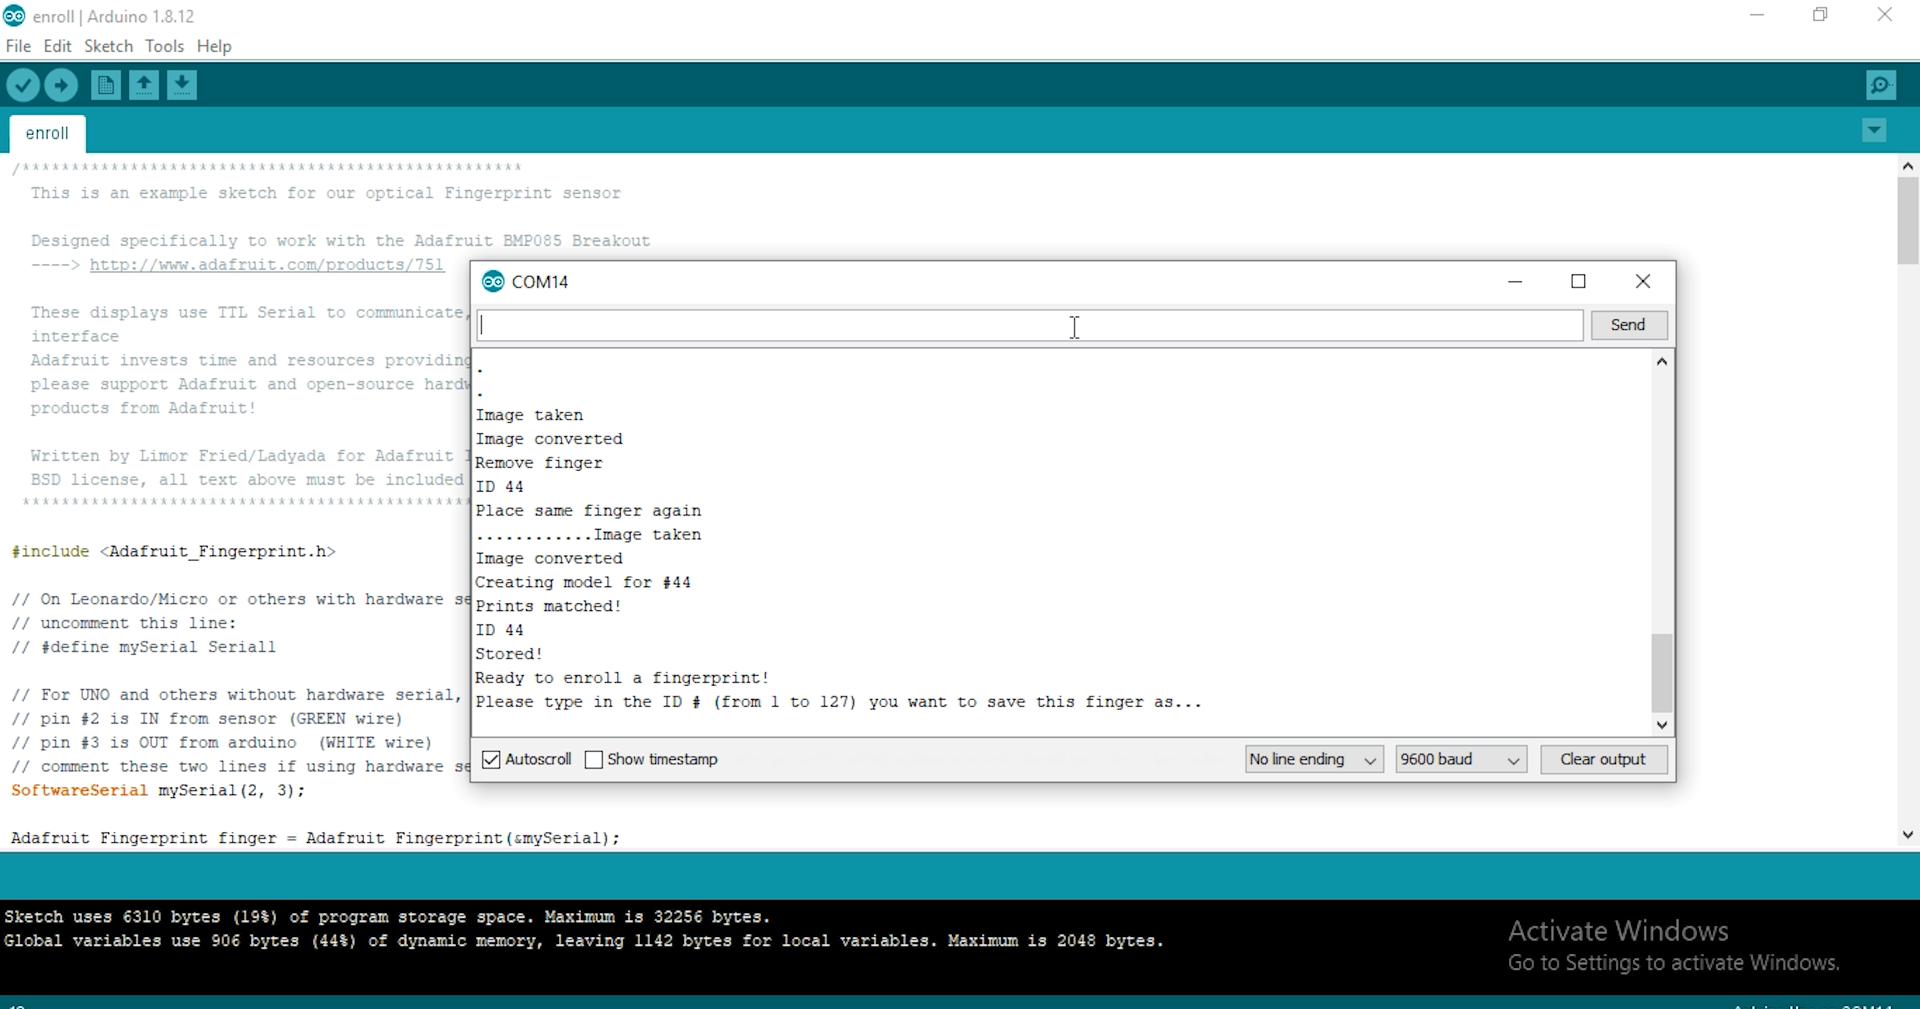The width and height of the screenshot is (1920, 1009).
Task: Clear serial output with Clear output button
Action: 1603,760
